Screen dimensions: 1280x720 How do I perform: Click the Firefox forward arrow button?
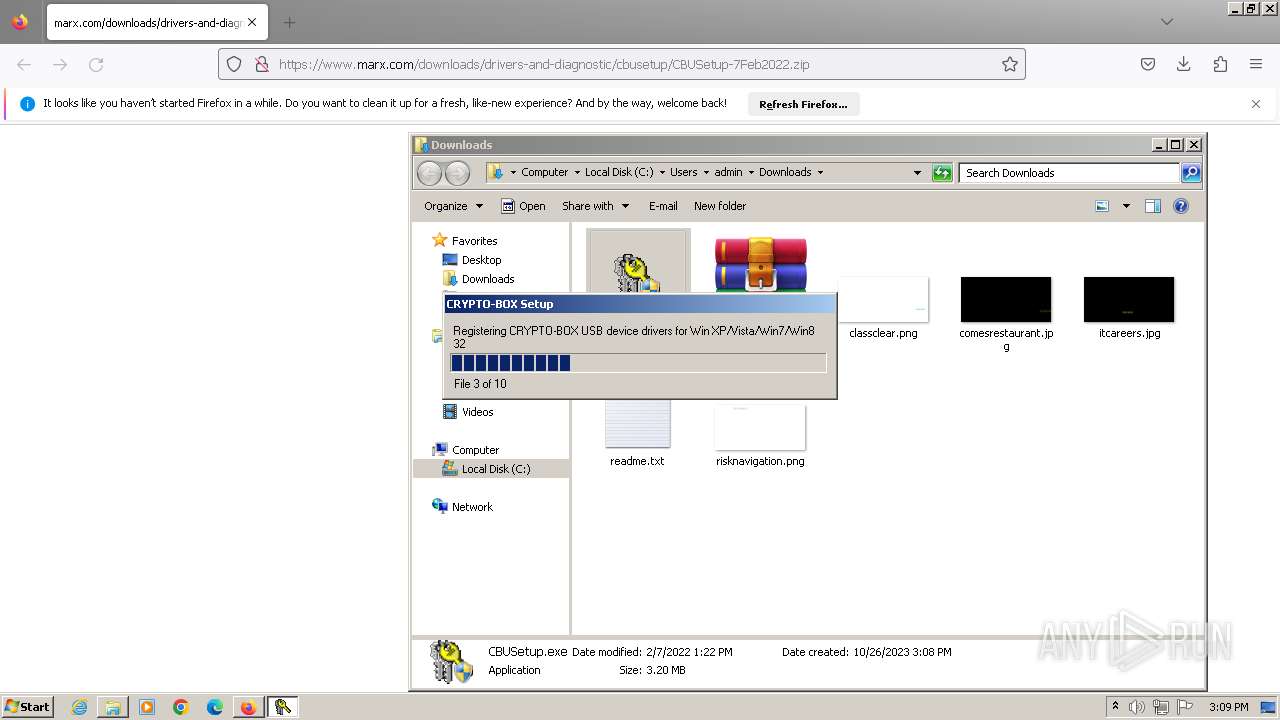60,64
